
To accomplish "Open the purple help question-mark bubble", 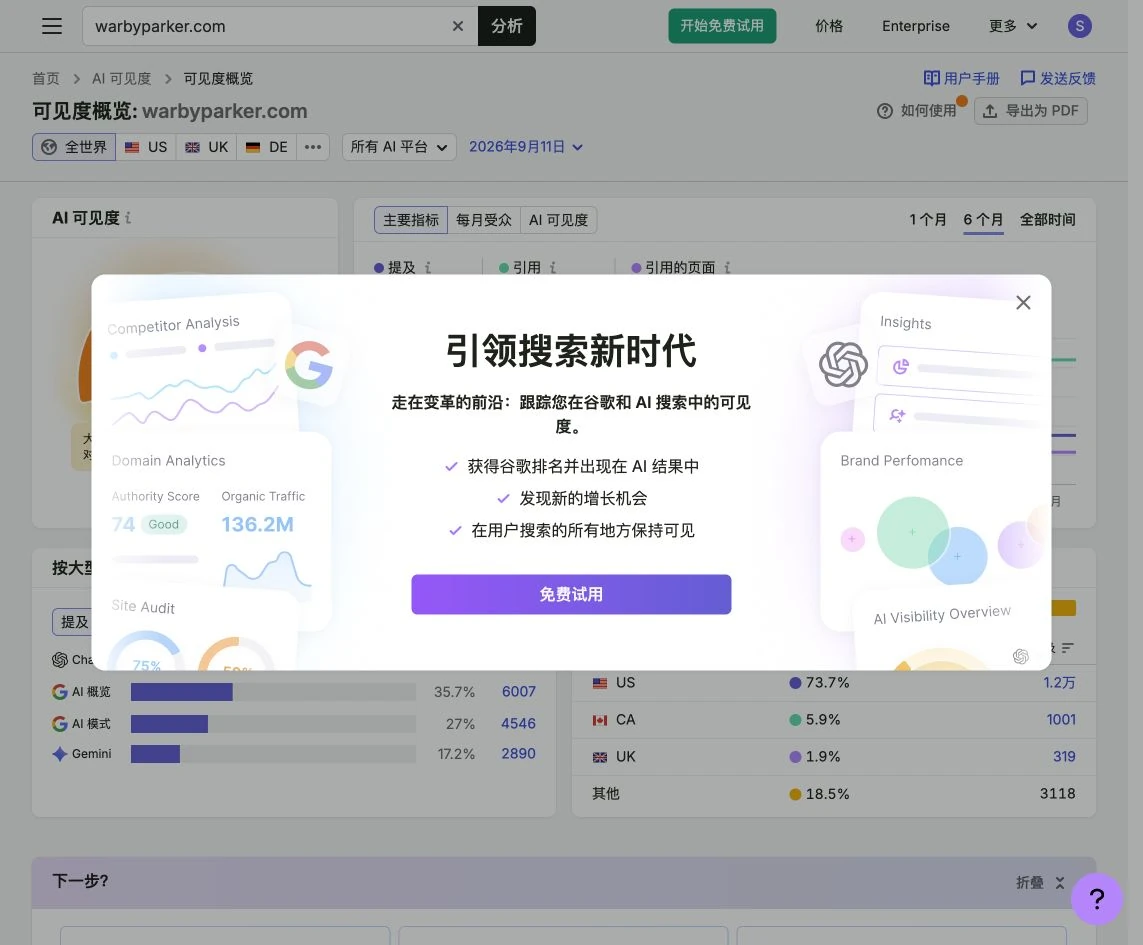I will pos(1096,898).
